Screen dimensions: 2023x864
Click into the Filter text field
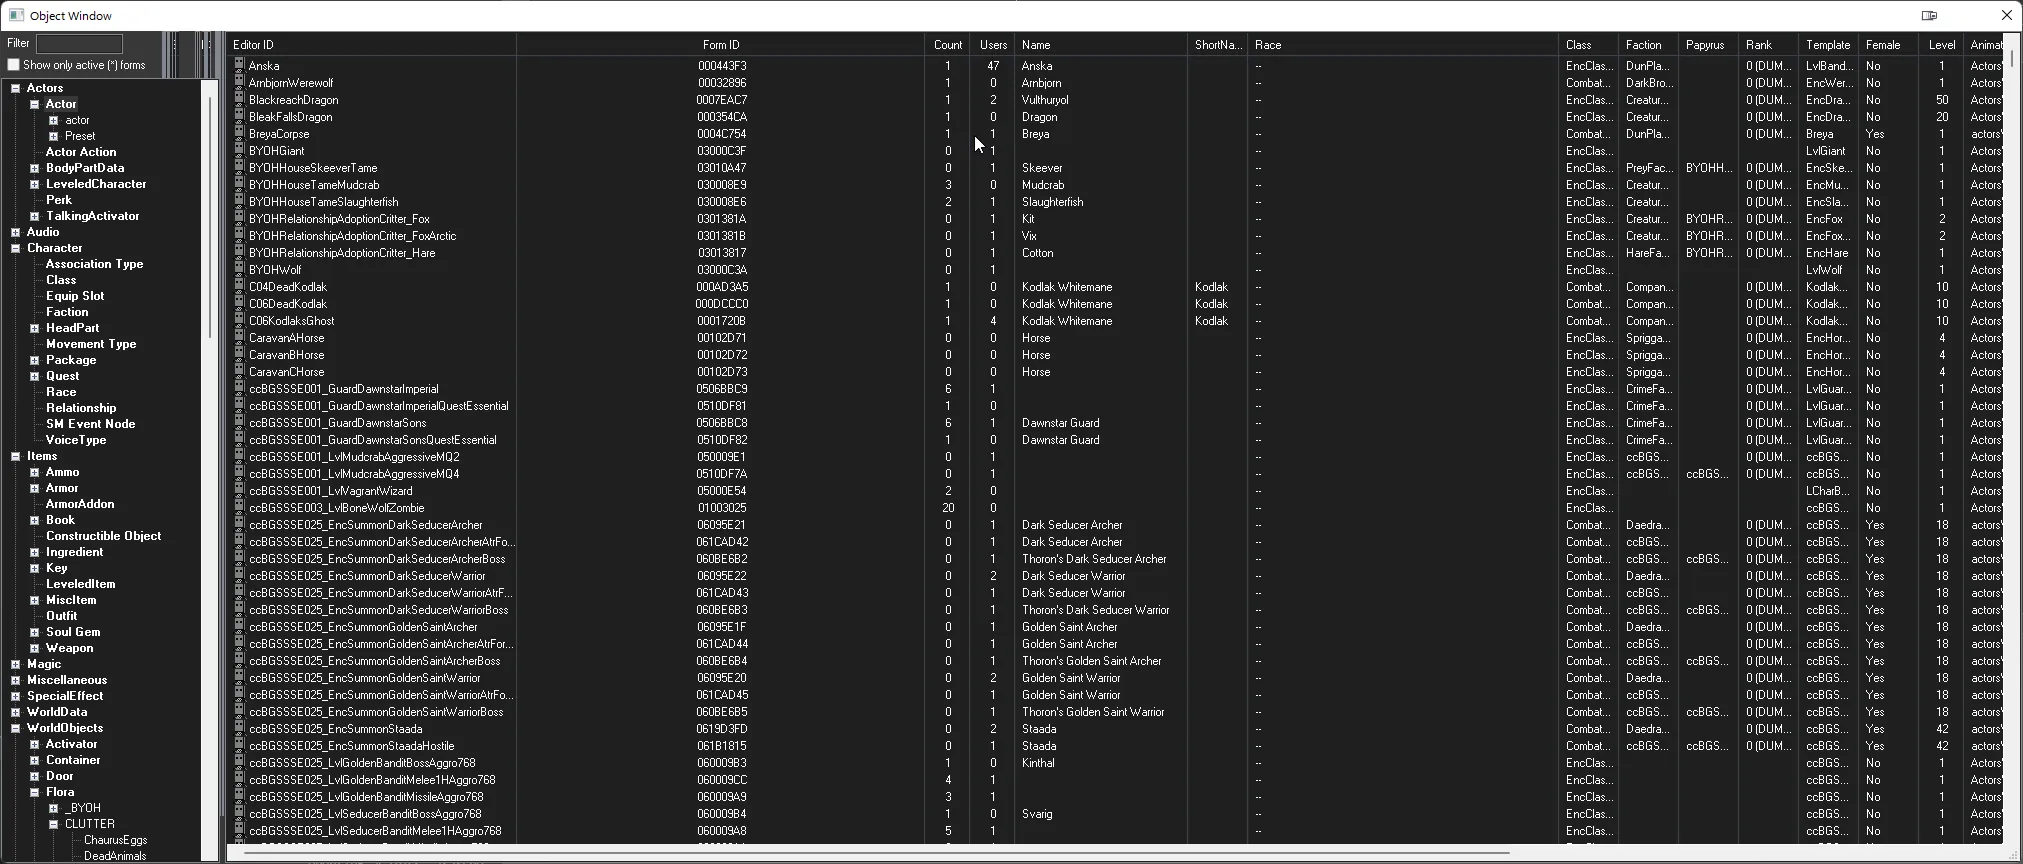79,44
